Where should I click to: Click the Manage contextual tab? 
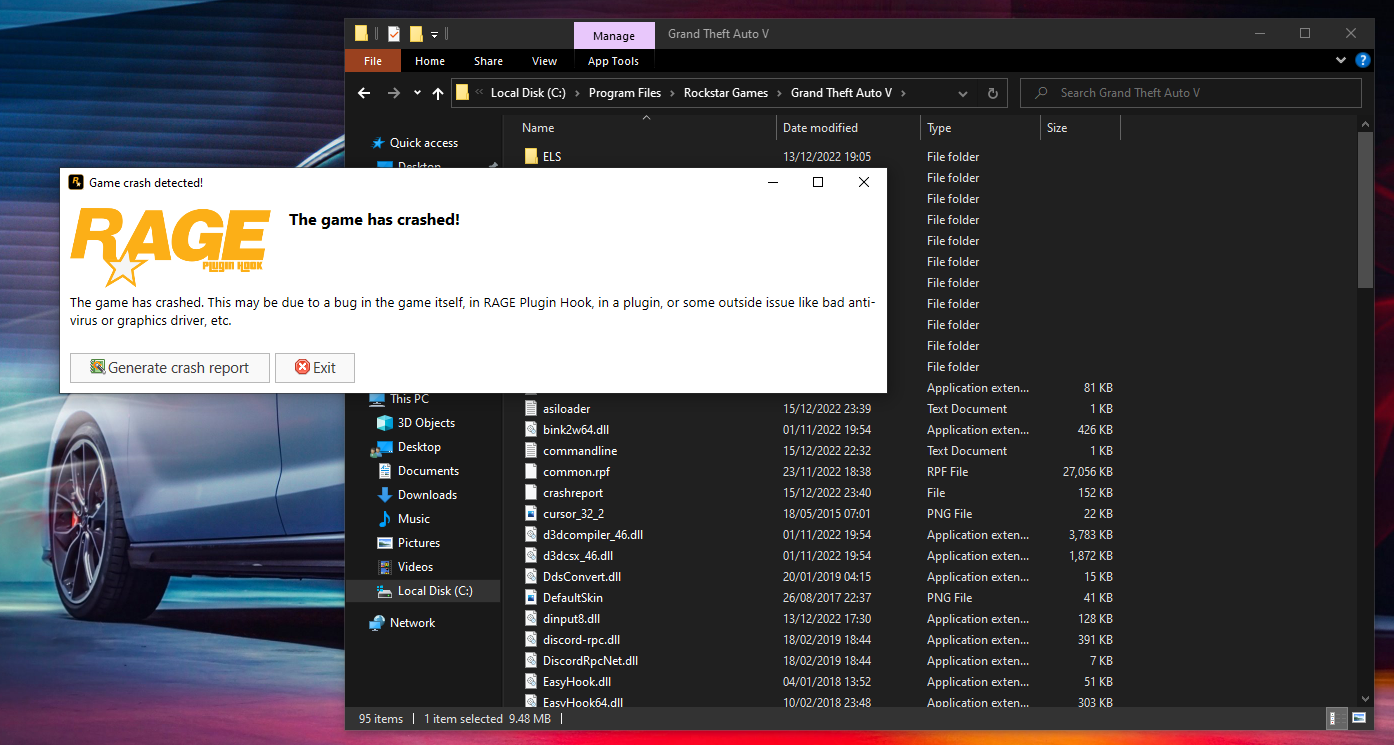click(614, 36)
